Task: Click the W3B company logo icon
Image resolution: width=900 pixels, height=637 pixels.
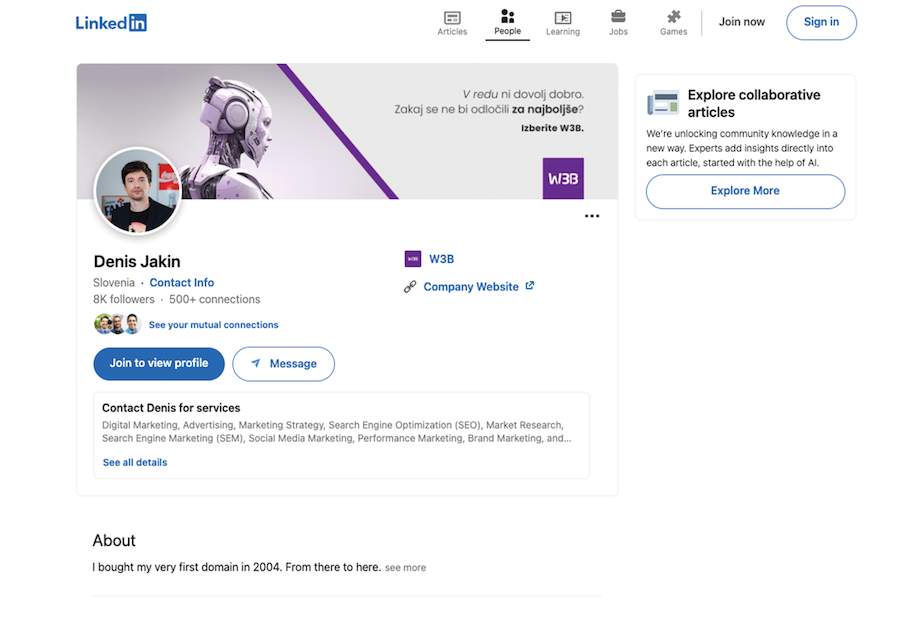Action: click(413, 259)
